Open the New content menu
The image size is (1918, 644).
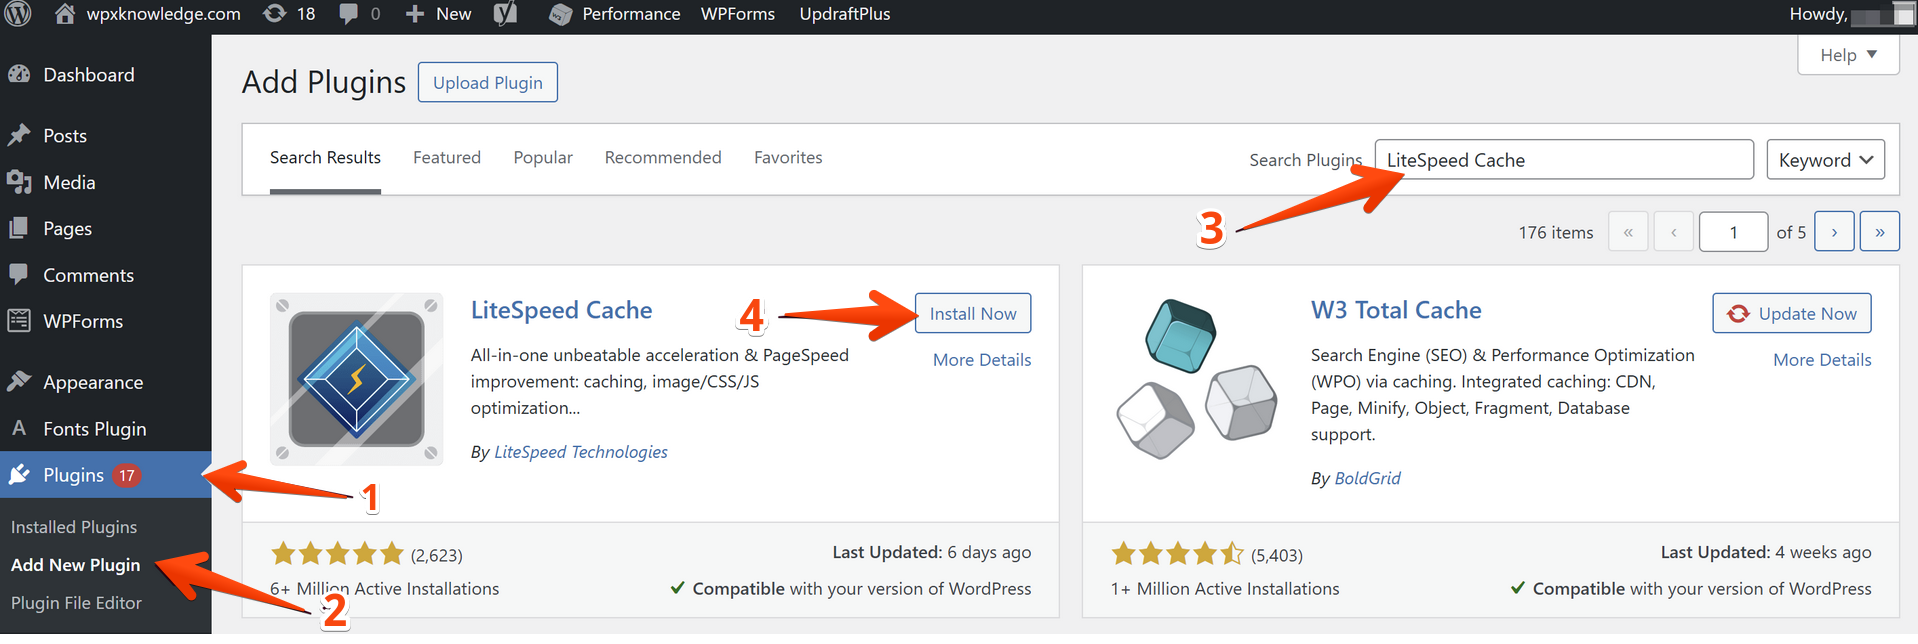(x=438, y=14)
